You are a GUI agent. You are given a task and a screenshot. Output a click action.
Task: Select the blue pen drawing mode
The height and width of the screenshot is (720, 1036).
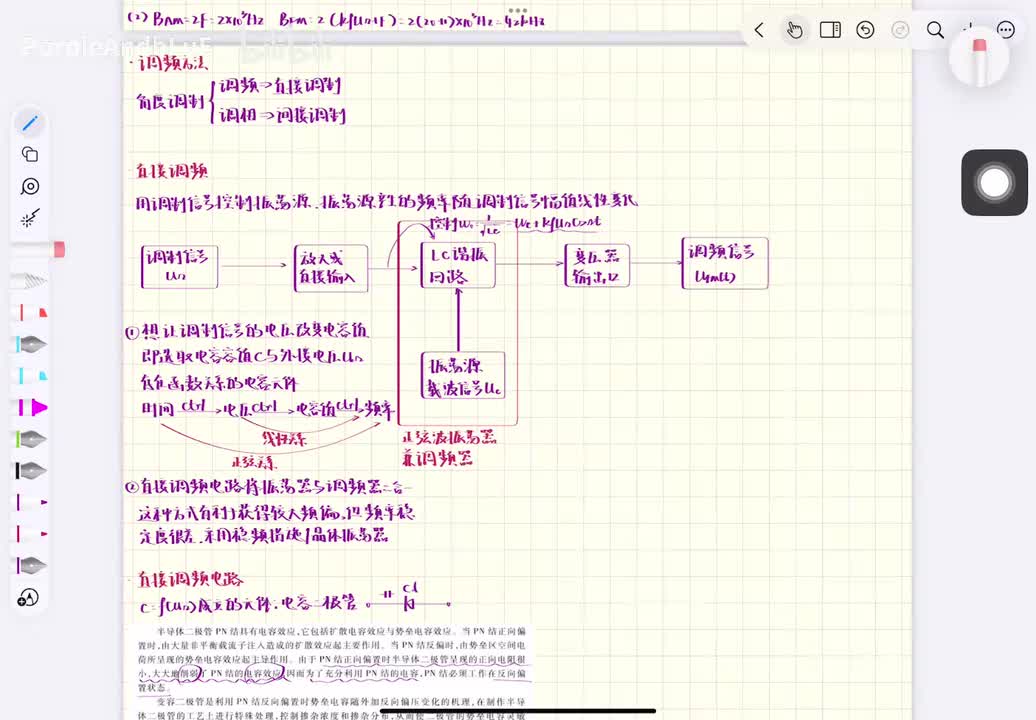click(x=30, y=123)
